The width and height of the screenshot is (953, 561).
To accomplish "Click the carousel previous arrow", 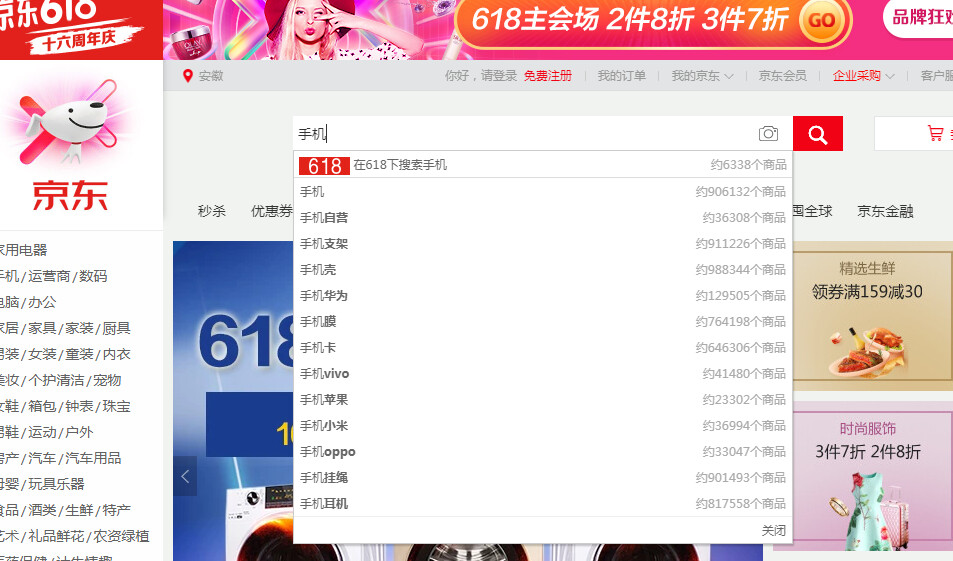I will [x=185, y=476].
